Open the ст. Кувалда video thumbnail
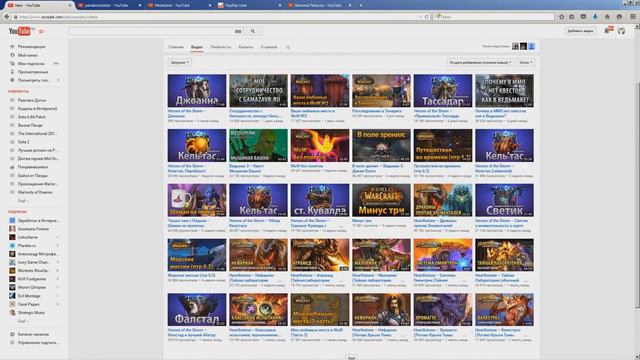Viewport: 640px width, 360px height. 320,200
